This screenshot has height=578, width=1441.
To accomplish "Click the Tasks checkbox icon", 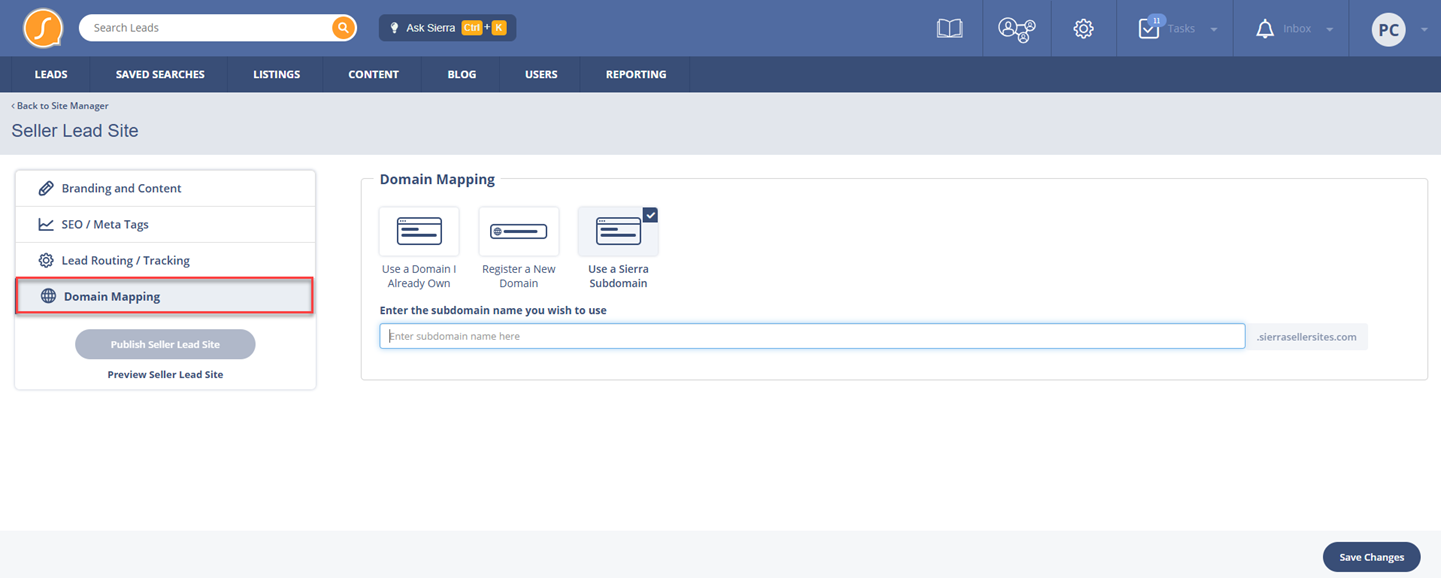I will 1148,29.
